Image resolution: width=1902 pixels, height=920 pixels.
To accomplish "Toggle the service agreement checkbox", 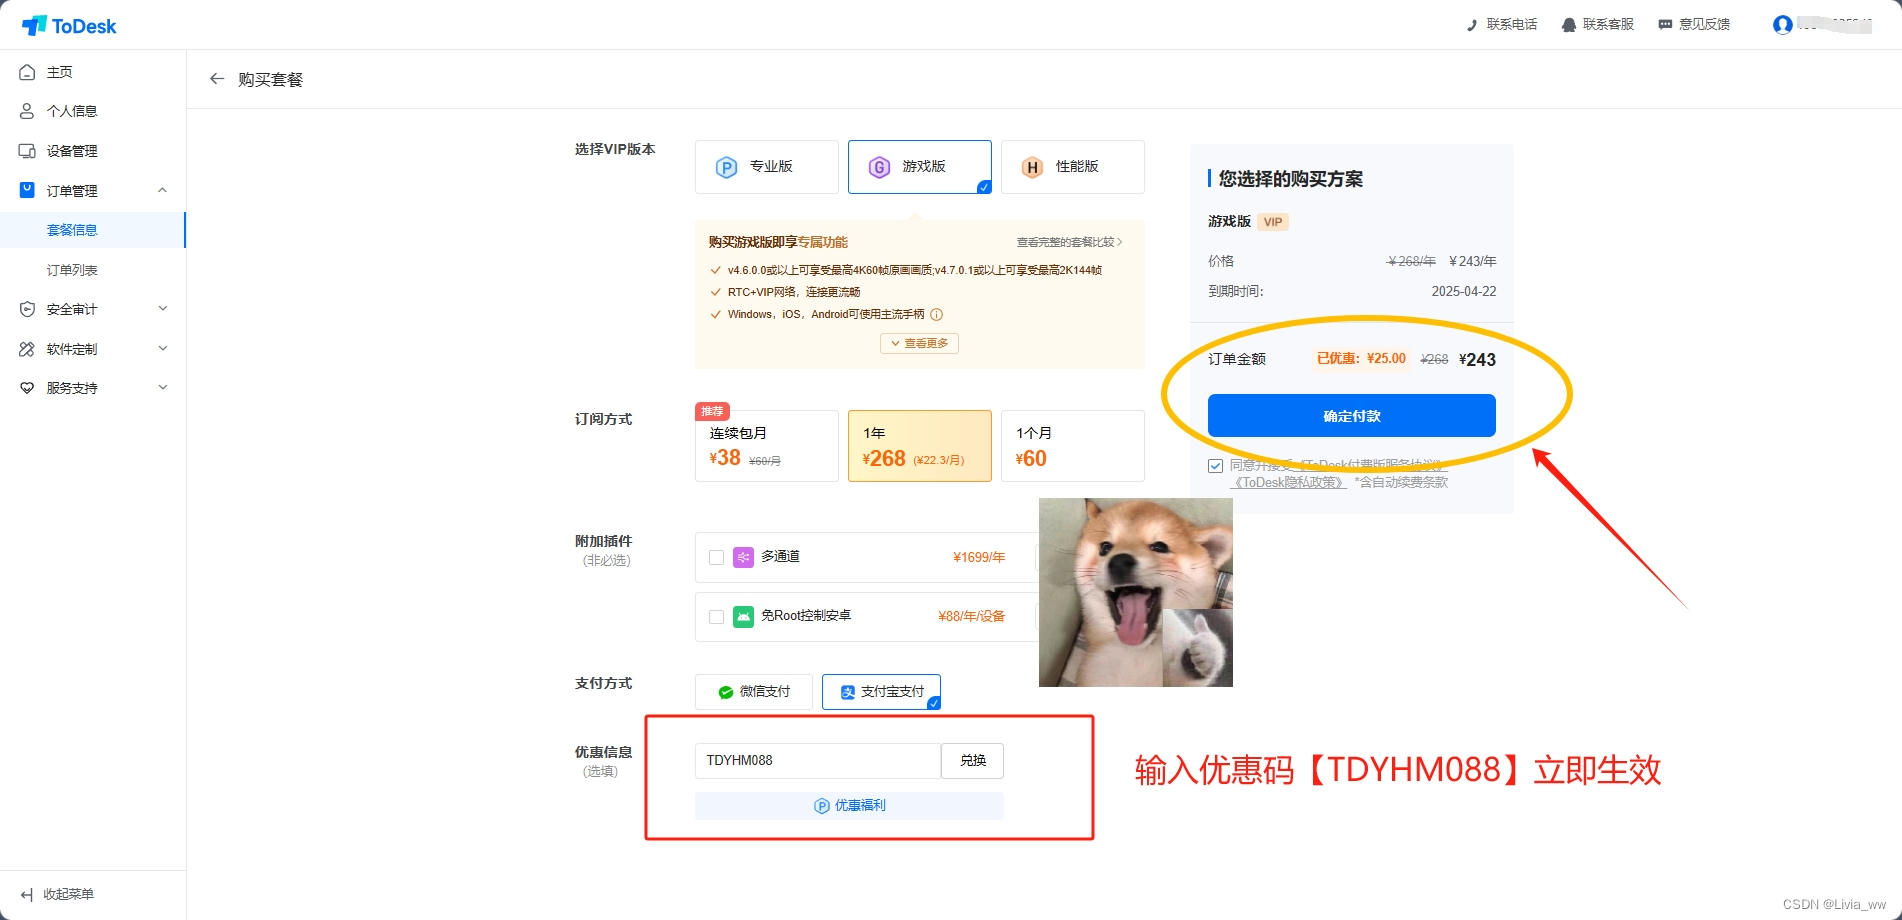I will click(1215, 466).
